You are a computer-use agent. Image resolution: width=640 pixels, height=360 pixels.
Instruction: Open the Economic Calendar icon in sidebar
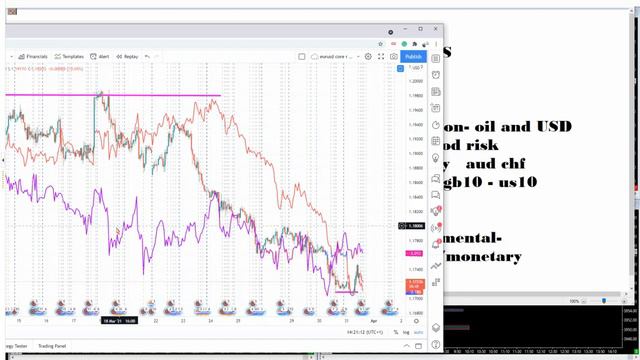(436, 141)
